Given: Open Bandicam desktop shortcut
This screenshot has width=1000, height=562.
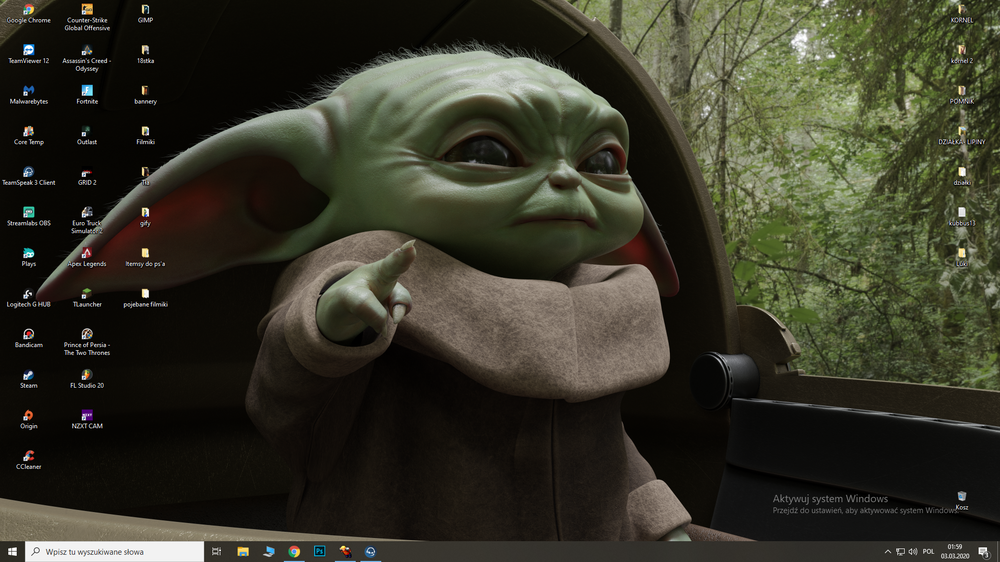Looking at the screenshot, I should coord(29,339).
